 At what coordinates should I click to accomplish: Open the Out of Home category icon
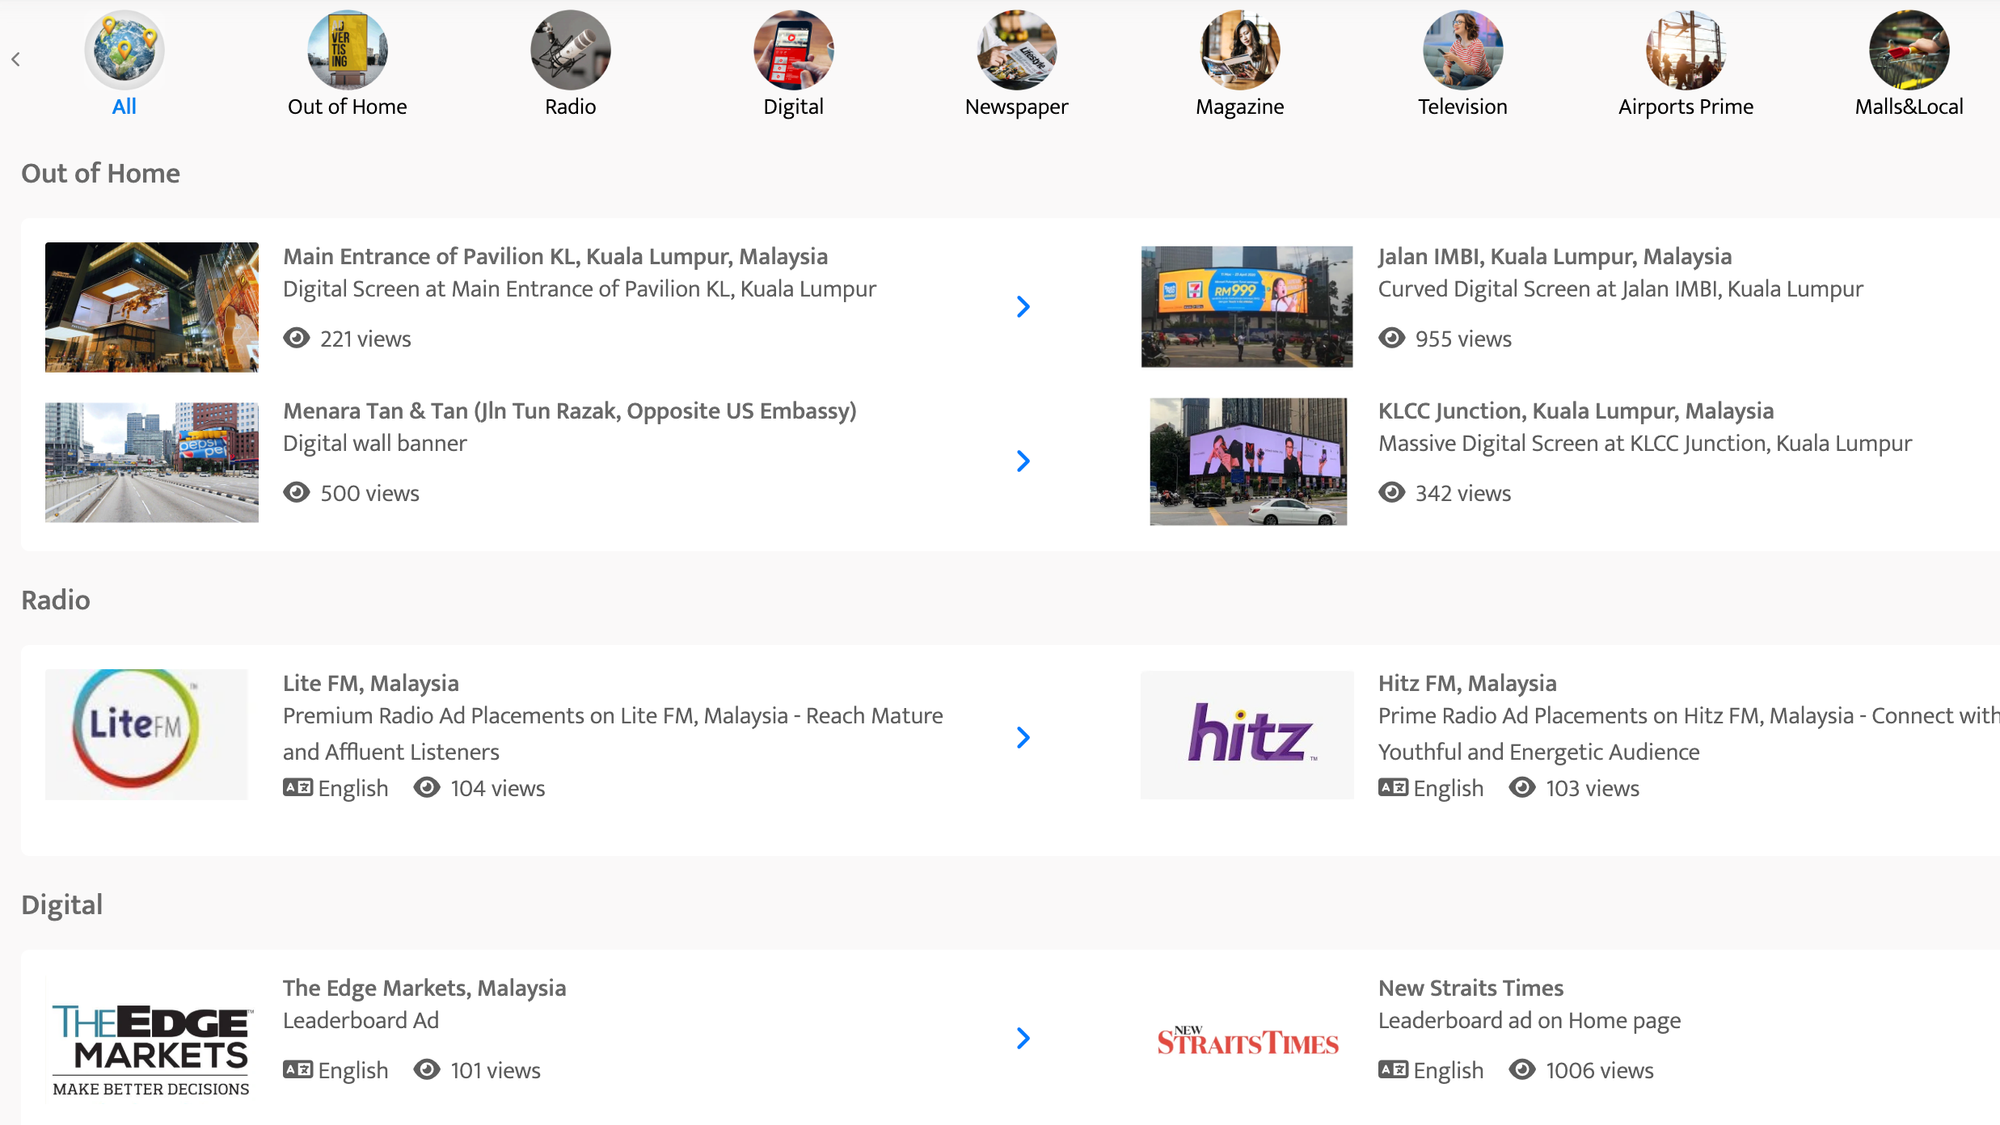click(x=347, y=50)
